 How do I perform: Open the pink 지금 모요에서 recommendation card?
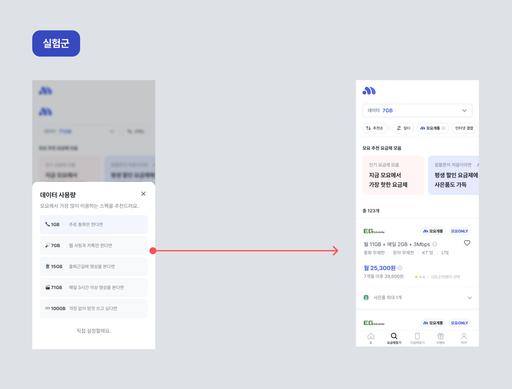(393, 175)
